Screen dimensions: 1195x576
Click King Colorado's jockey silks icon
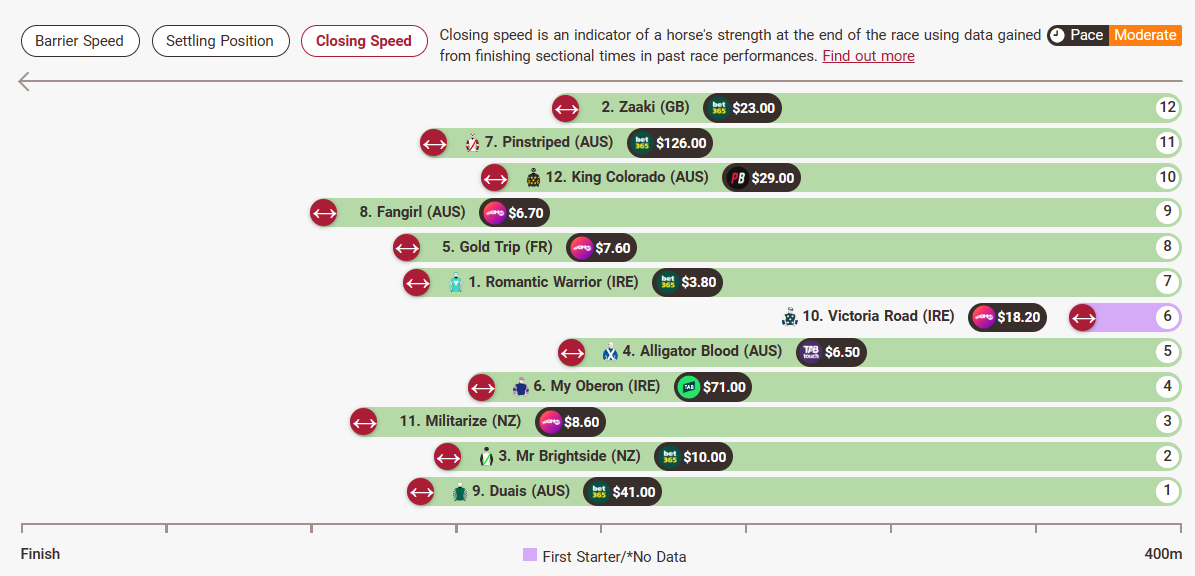pyautogui.click(x=533, y=178)
